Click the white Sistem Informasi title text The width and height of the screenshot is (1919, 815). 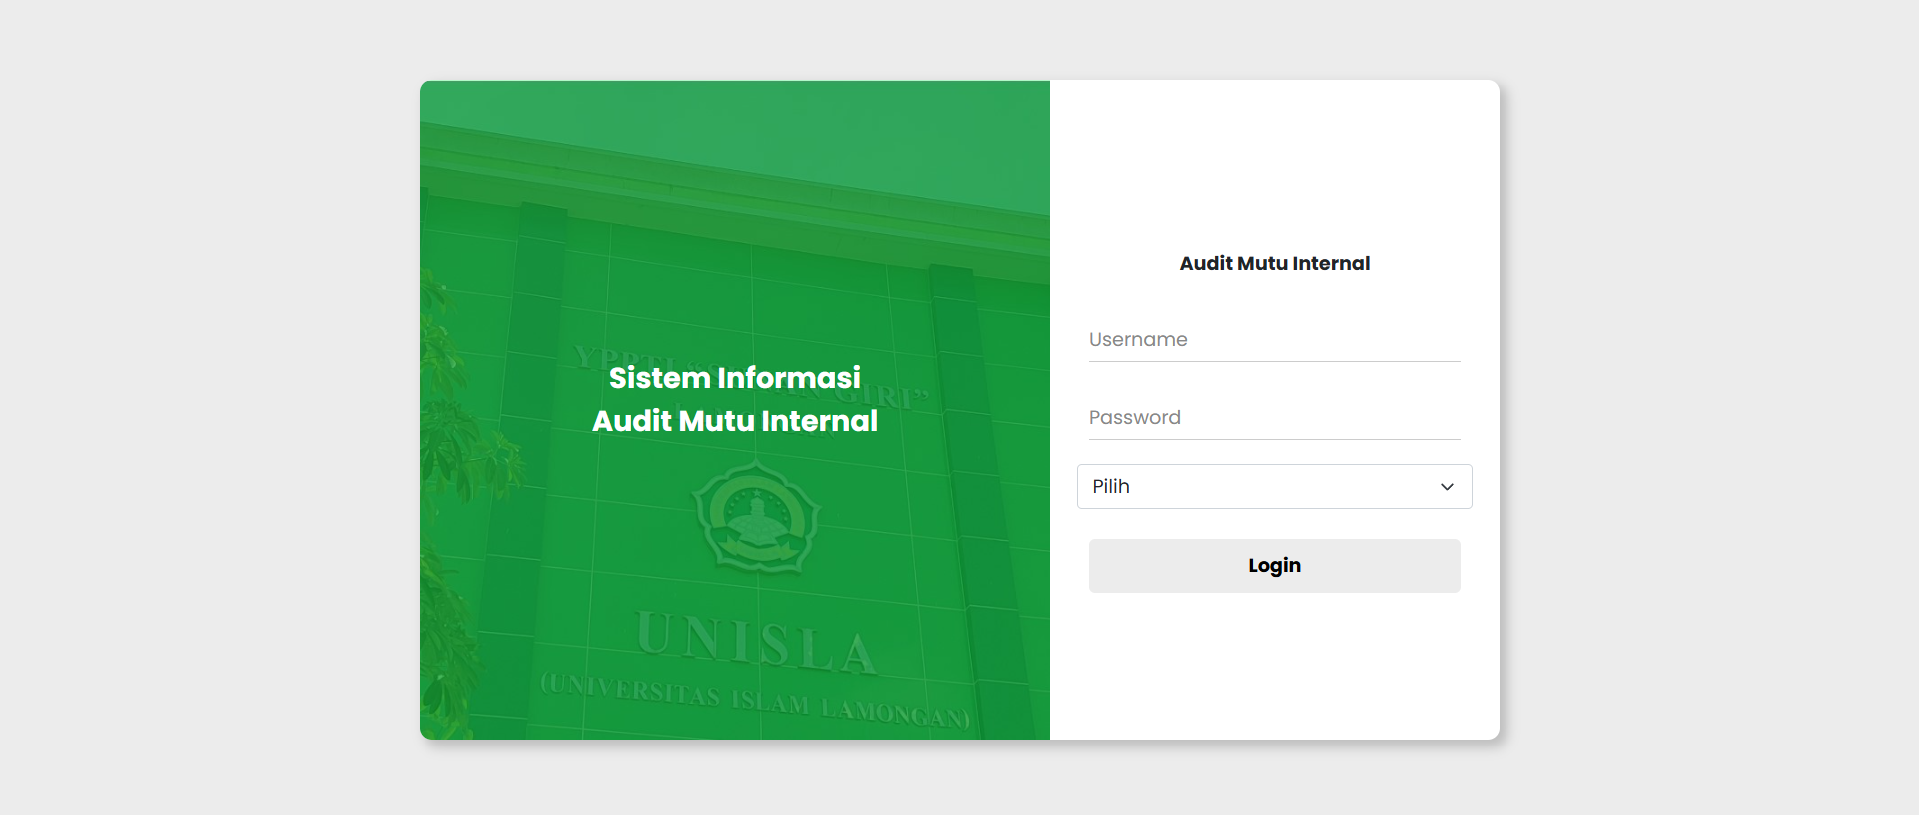[x=734, y=378]
